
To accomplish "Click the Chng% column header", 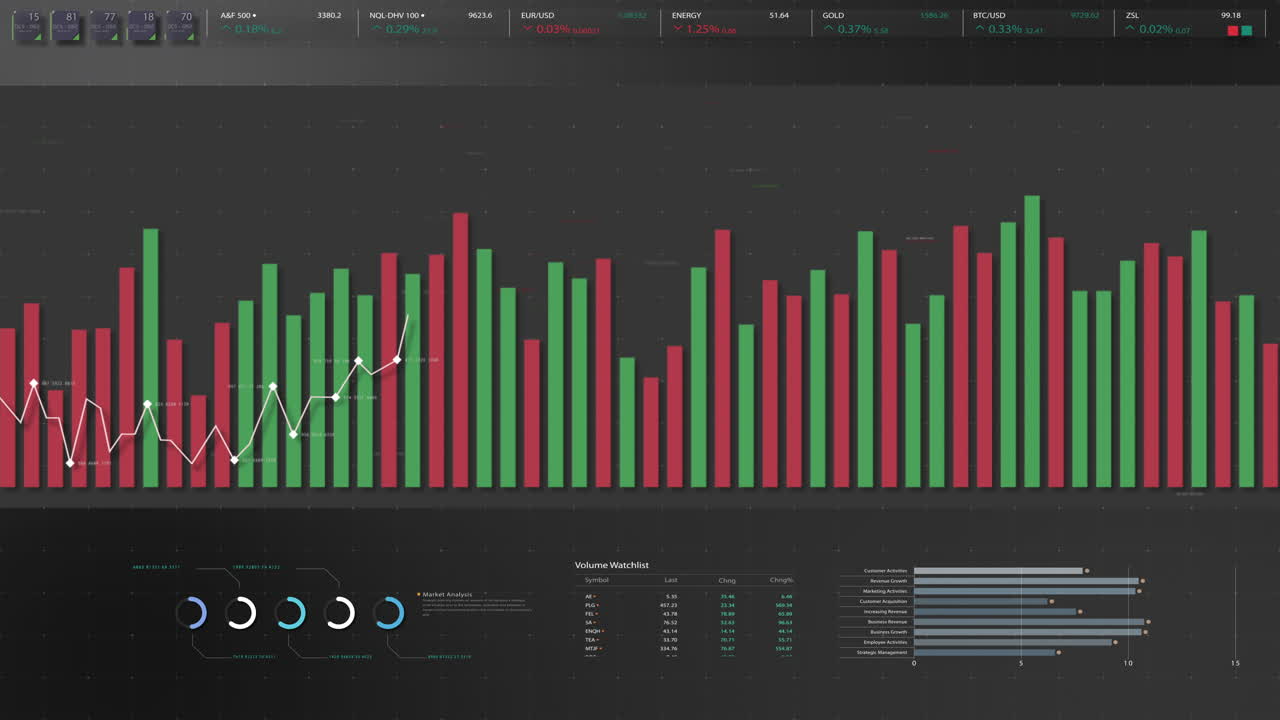I will tap(781, 580).
